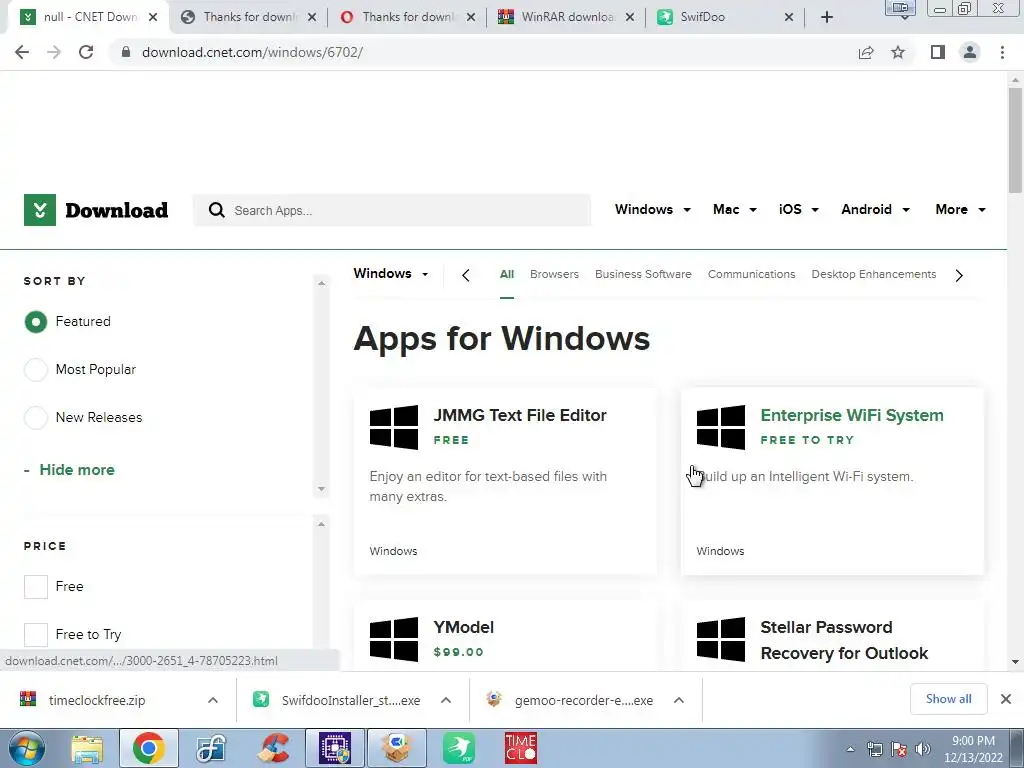Check the Free price filter
Viewport: 1024px width, 768px height.
(x=36, y=586)
